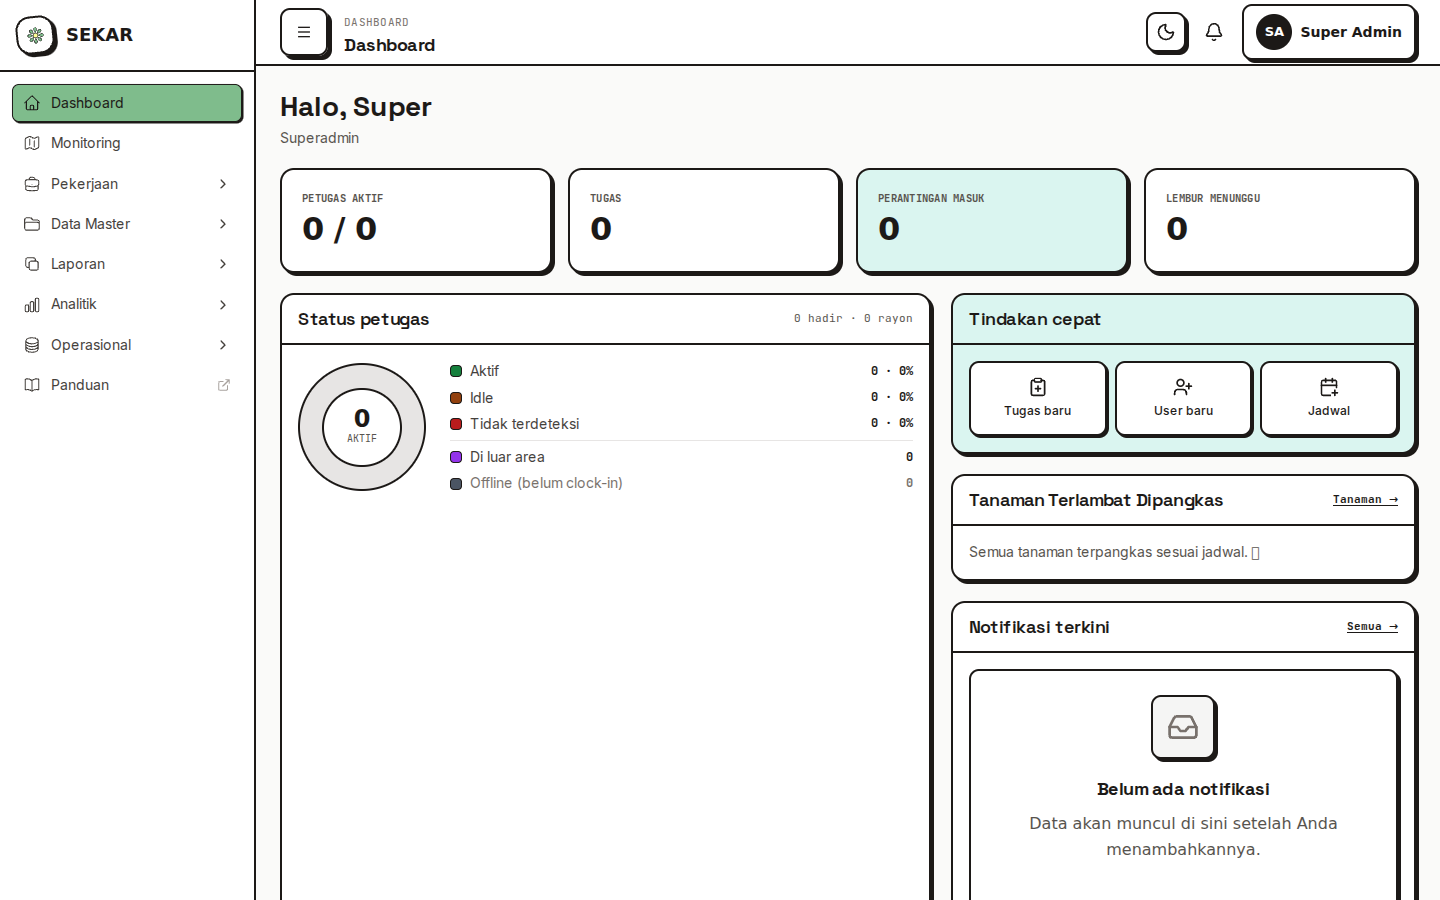The width and height of the screenshot is (1440, 900).
Task: Expand the Analitik chevron
Action: (223, 304)
